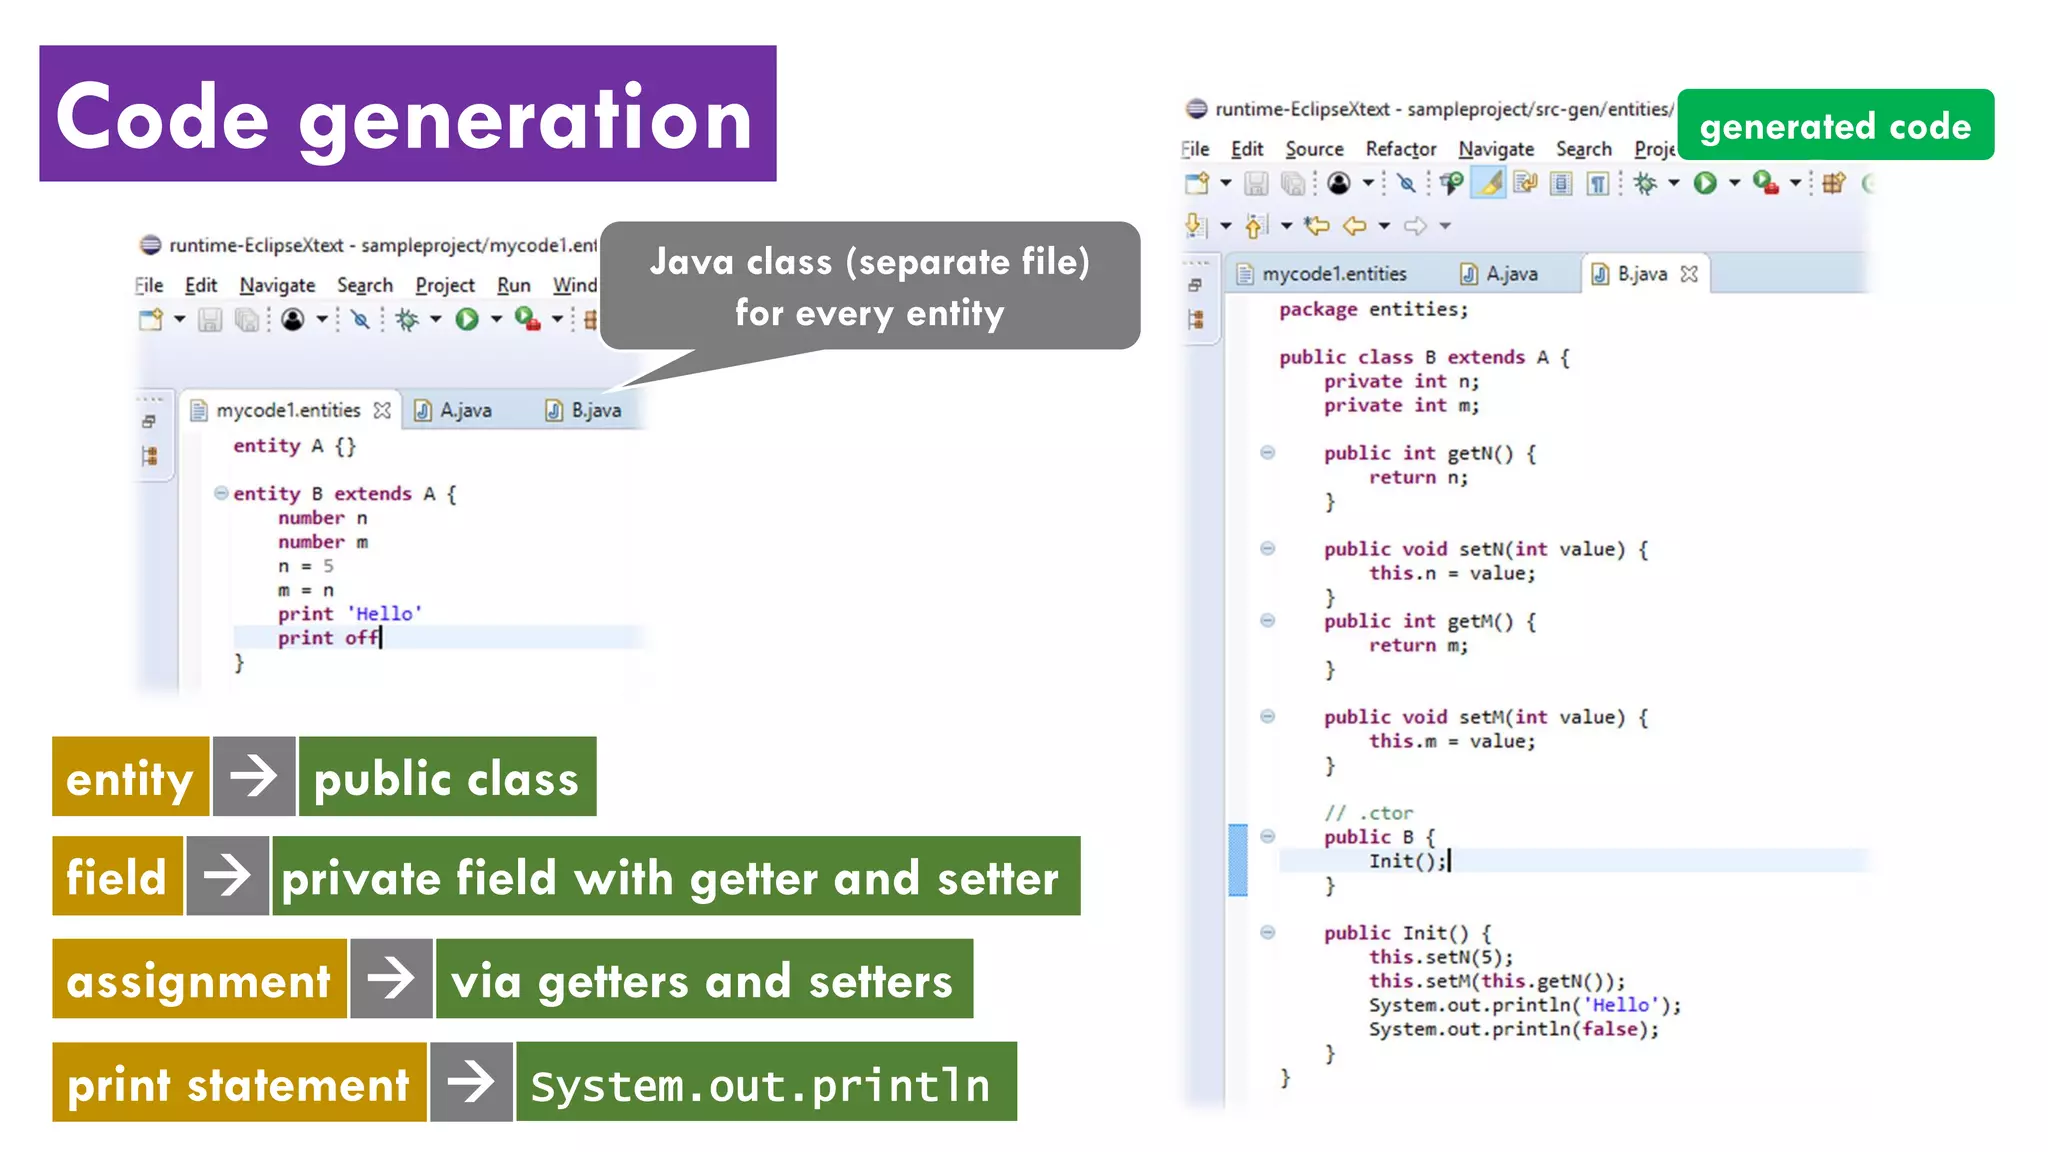
Task: Open the Debug dropdown arrow in left Eclipse window
Action: pyautogui.click(x=436, y=320)
